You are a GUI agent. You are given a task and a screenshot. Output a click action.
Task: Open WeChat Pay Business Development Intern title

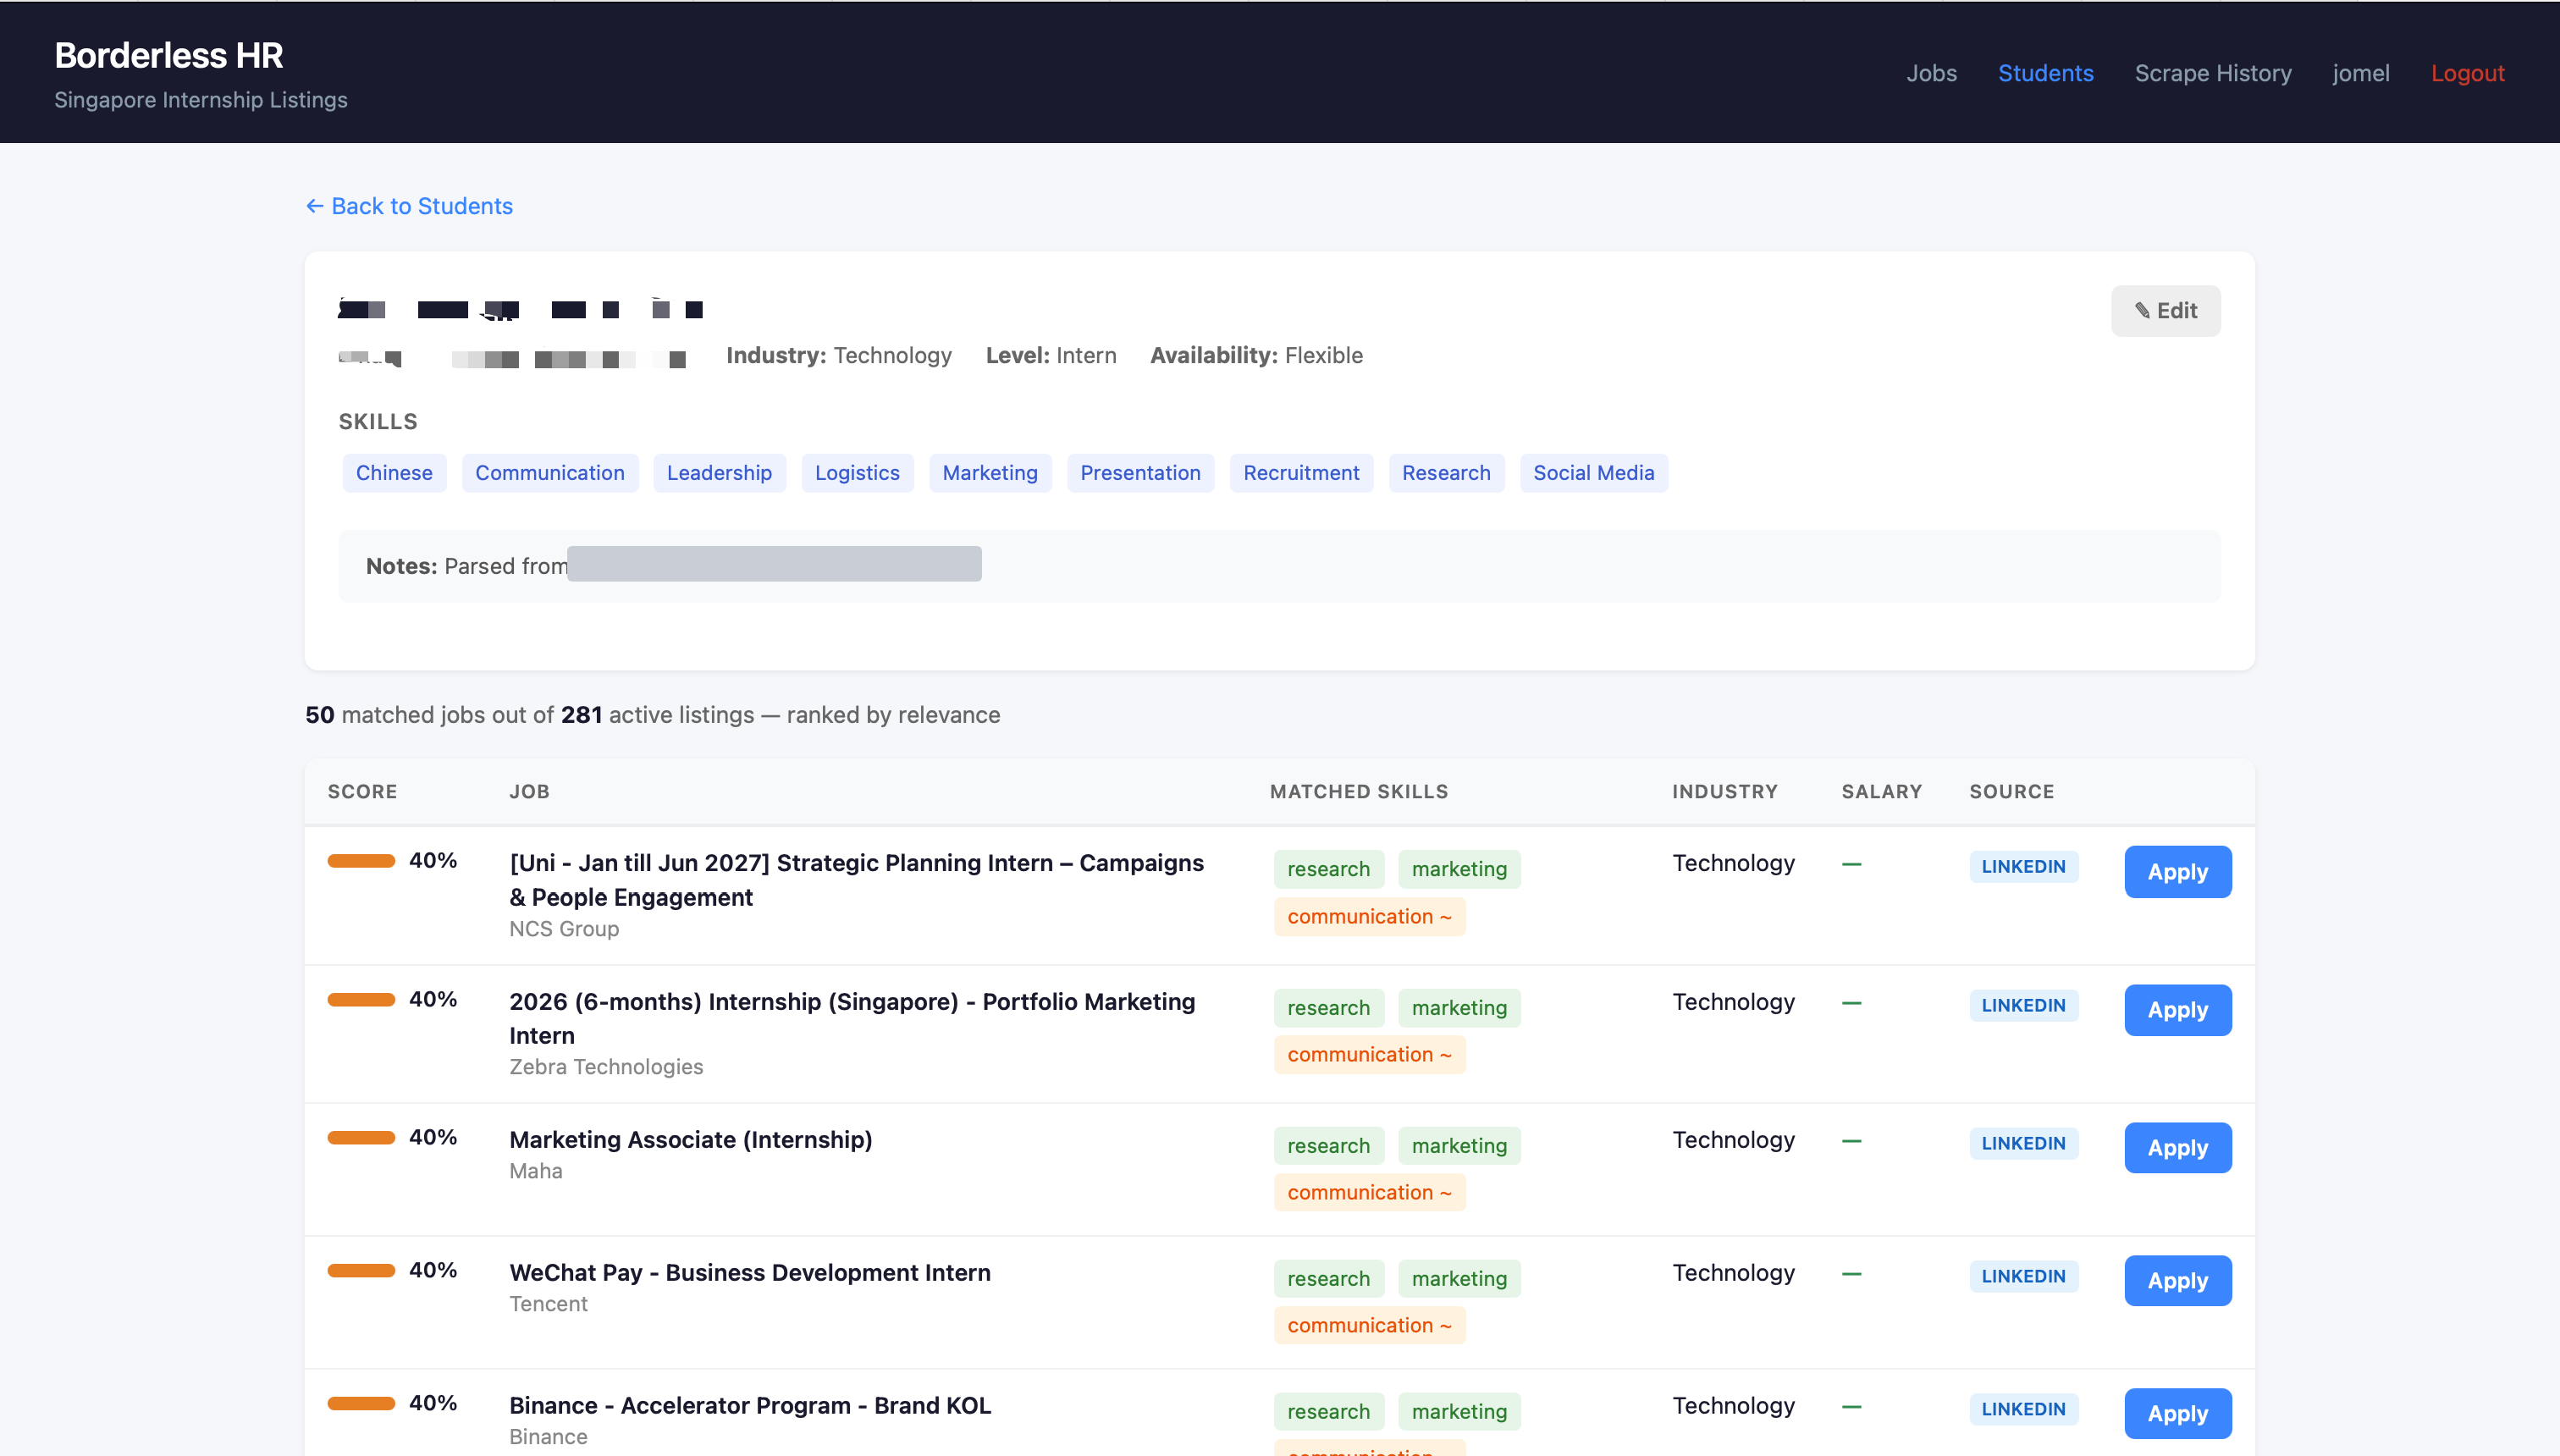click(x=750, y=1273)
